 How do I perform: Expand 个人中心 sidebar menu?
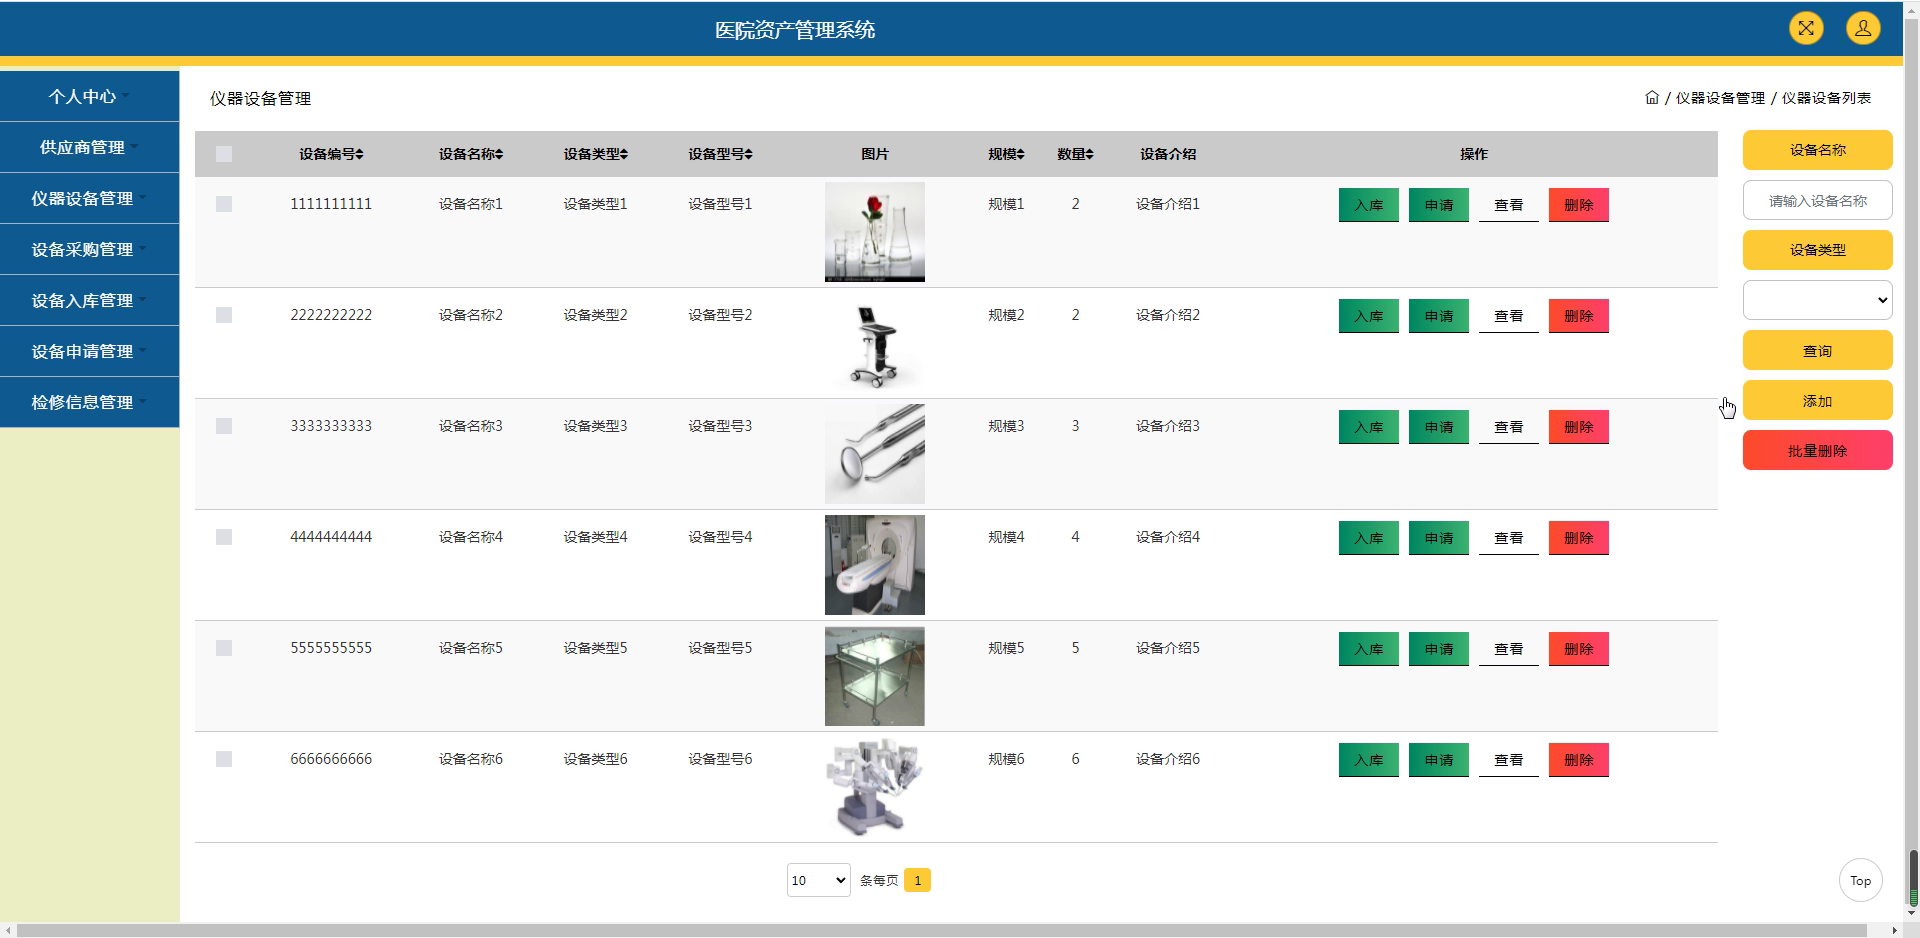coord(89,96)
